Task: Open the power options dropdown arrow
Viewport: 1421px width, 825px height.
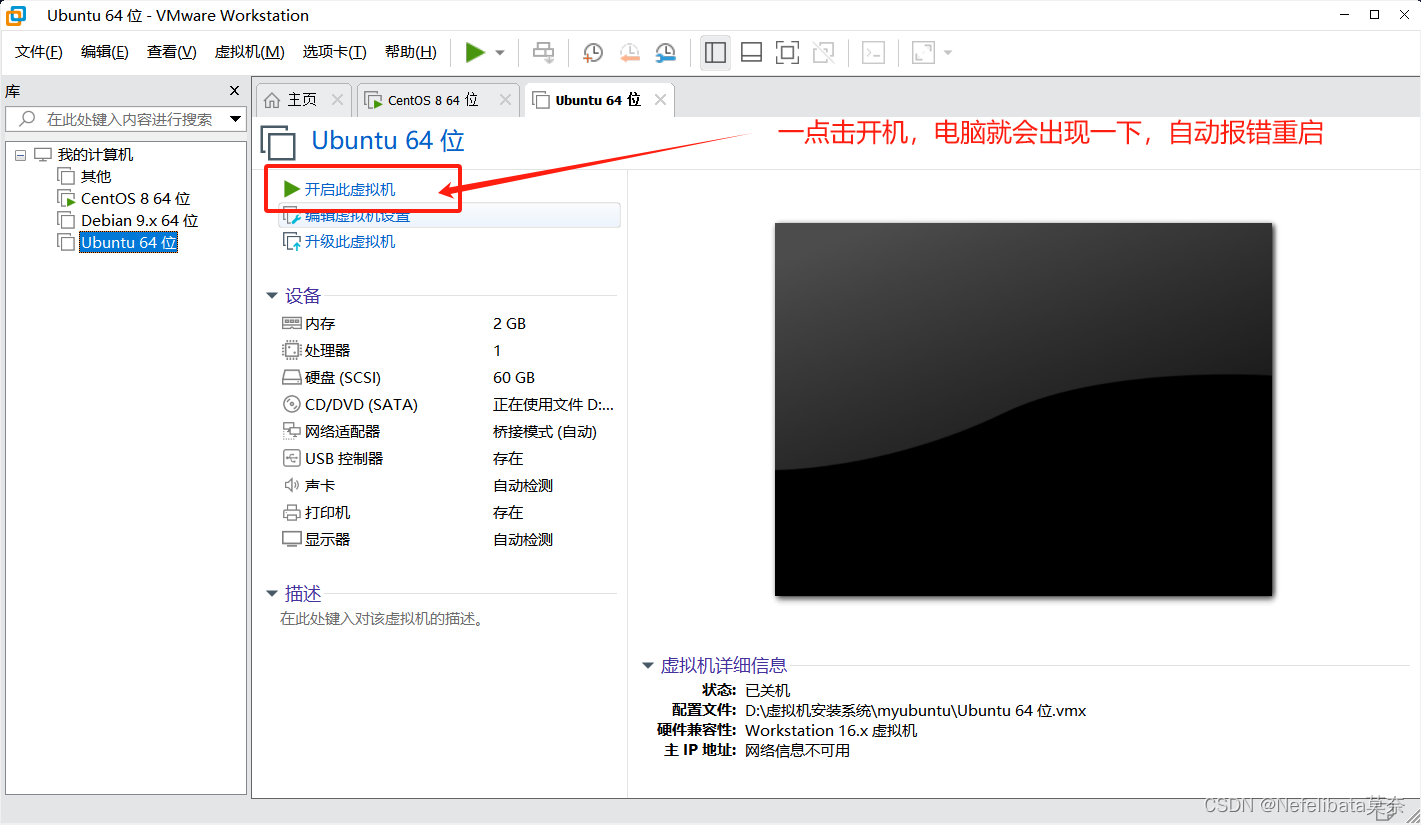Action: tap(500, 53)
